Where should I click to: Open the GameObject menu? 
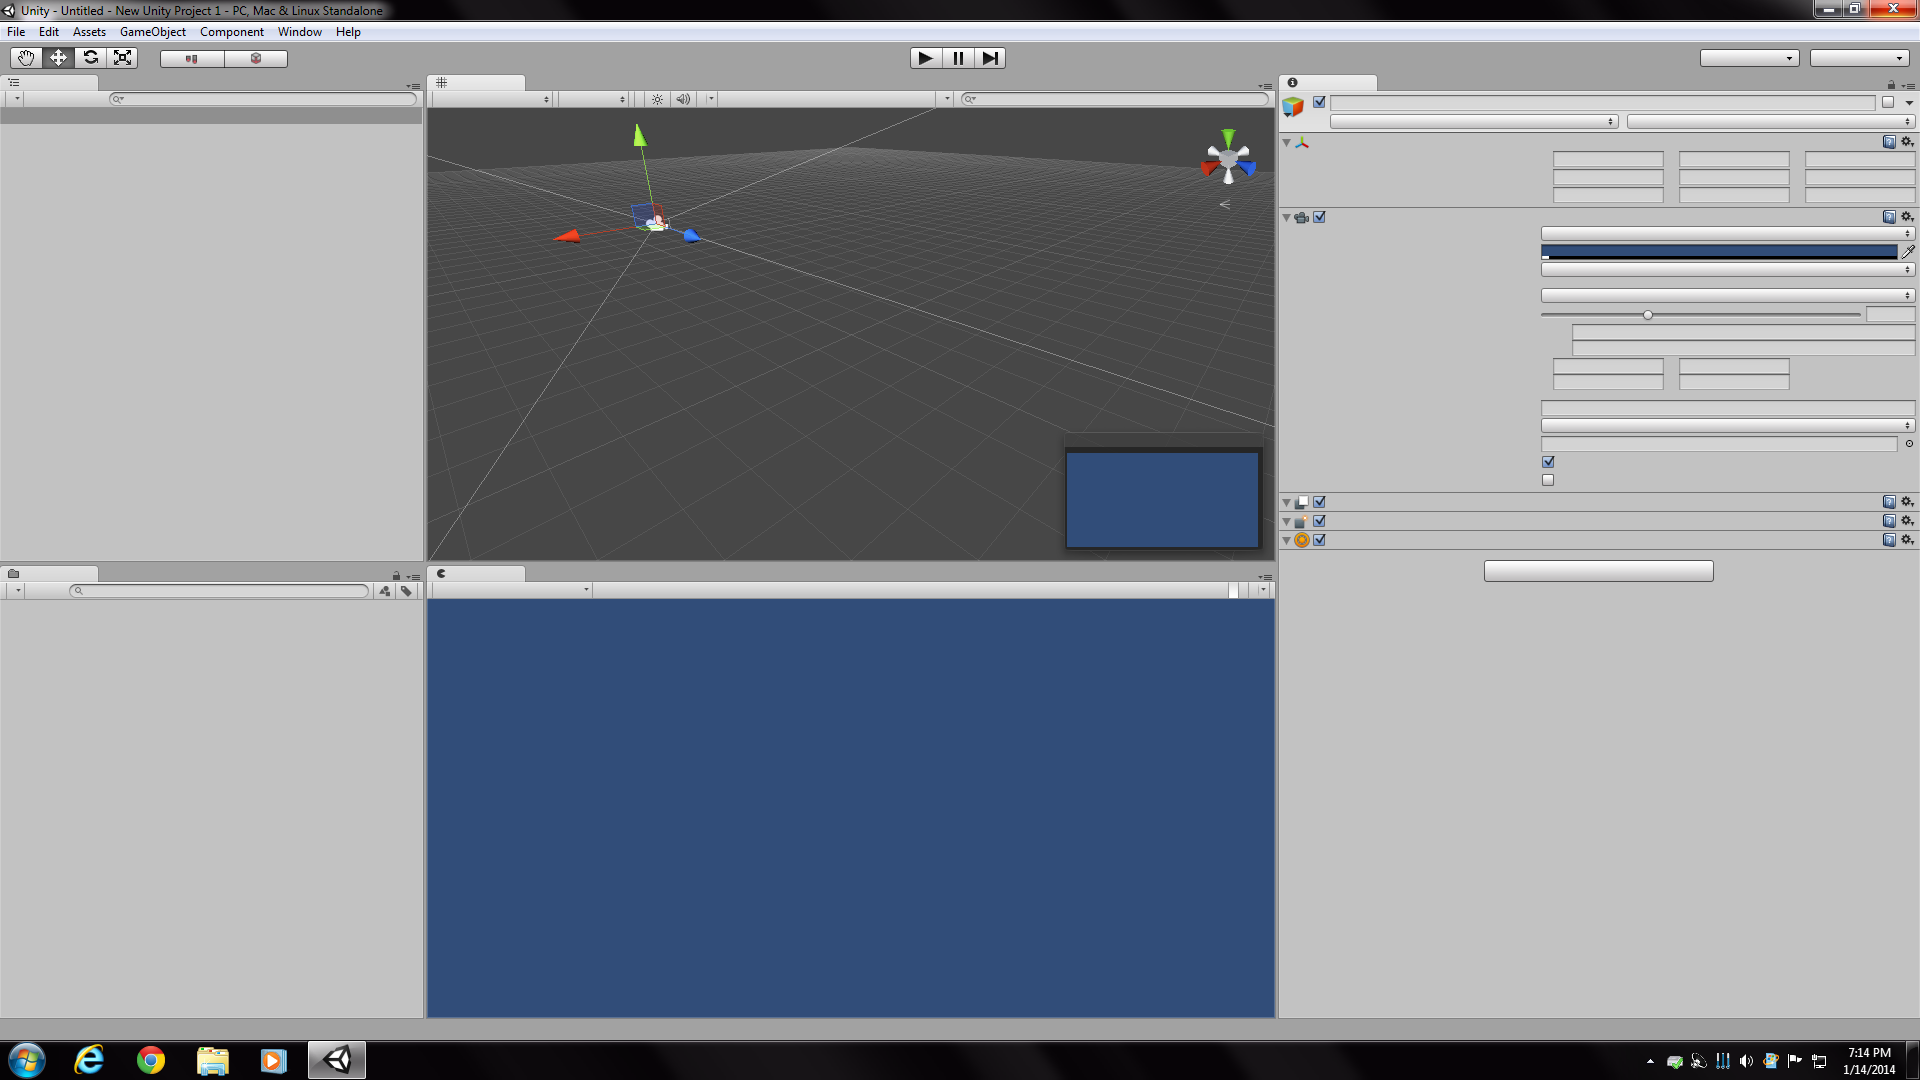pyautogui.click(x=152, y=31)
